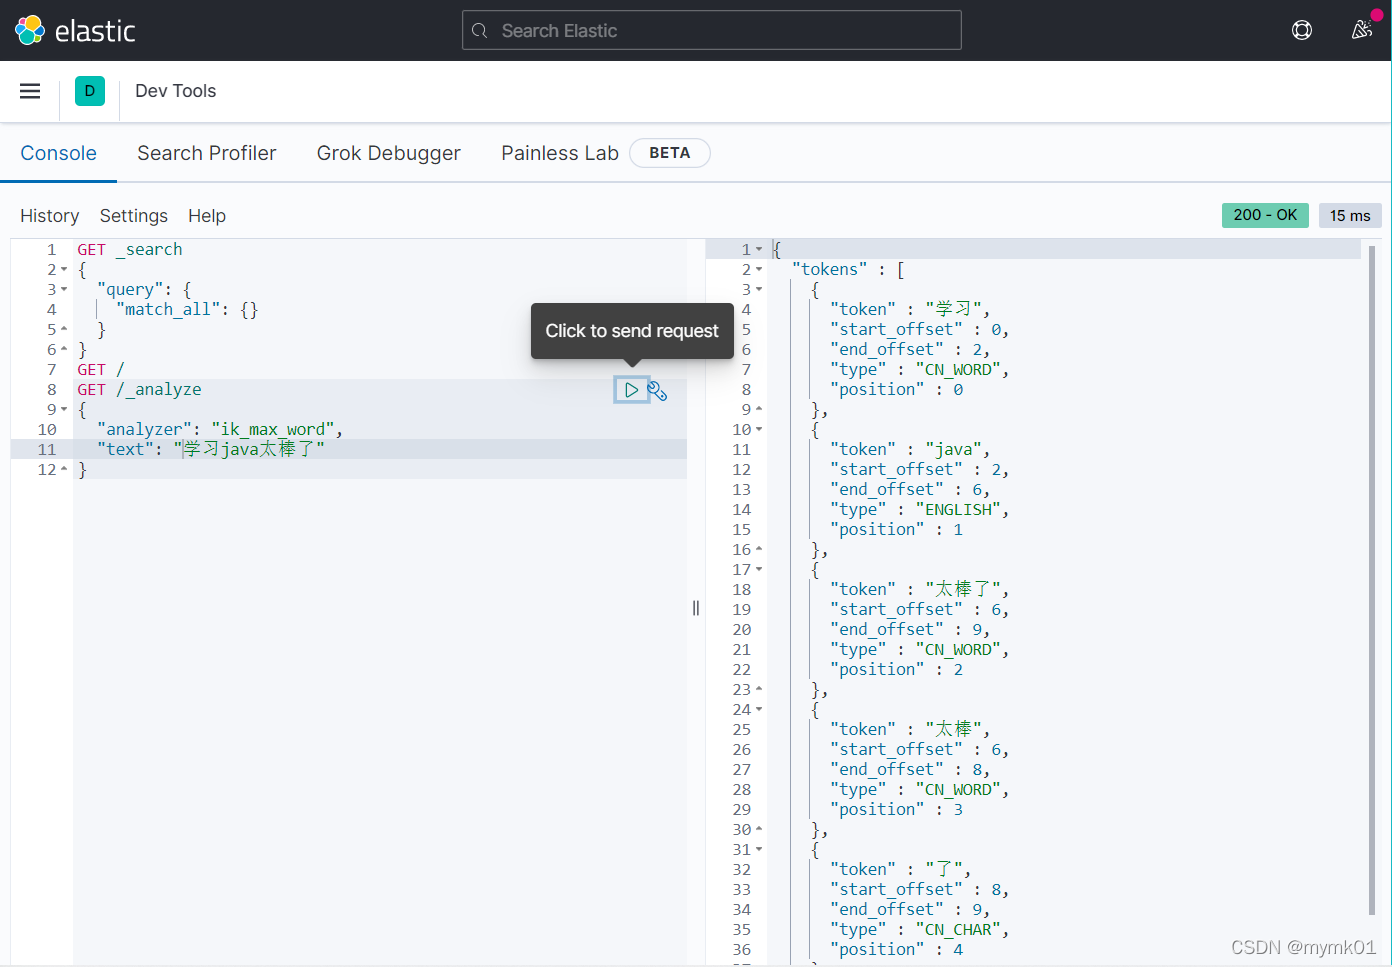Click the "tokens" : [ output line
Screen dimensions: 1392x967
848,270
